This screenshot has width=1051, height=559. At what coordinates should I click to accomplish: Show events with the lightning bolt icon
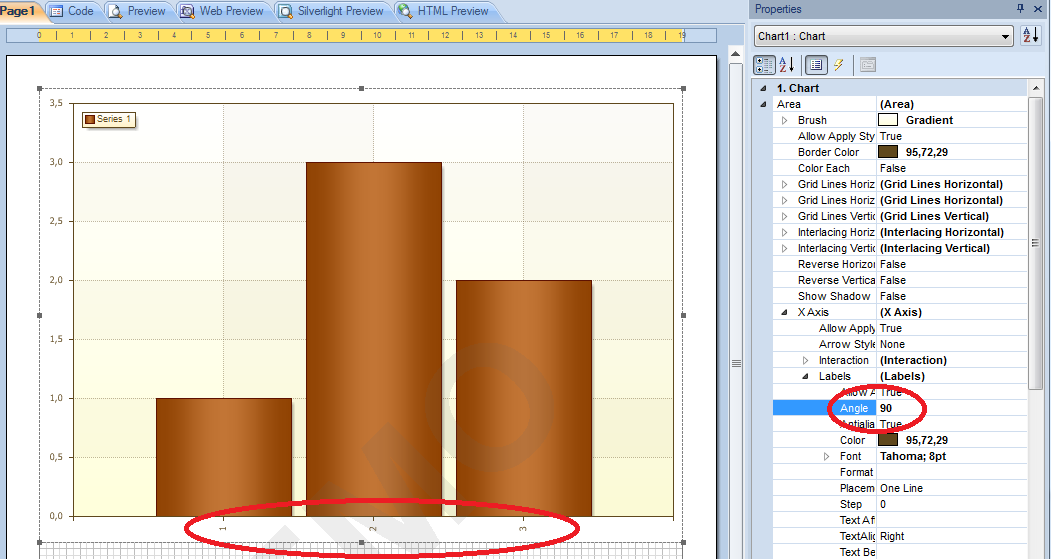click(x=838, y=65)
